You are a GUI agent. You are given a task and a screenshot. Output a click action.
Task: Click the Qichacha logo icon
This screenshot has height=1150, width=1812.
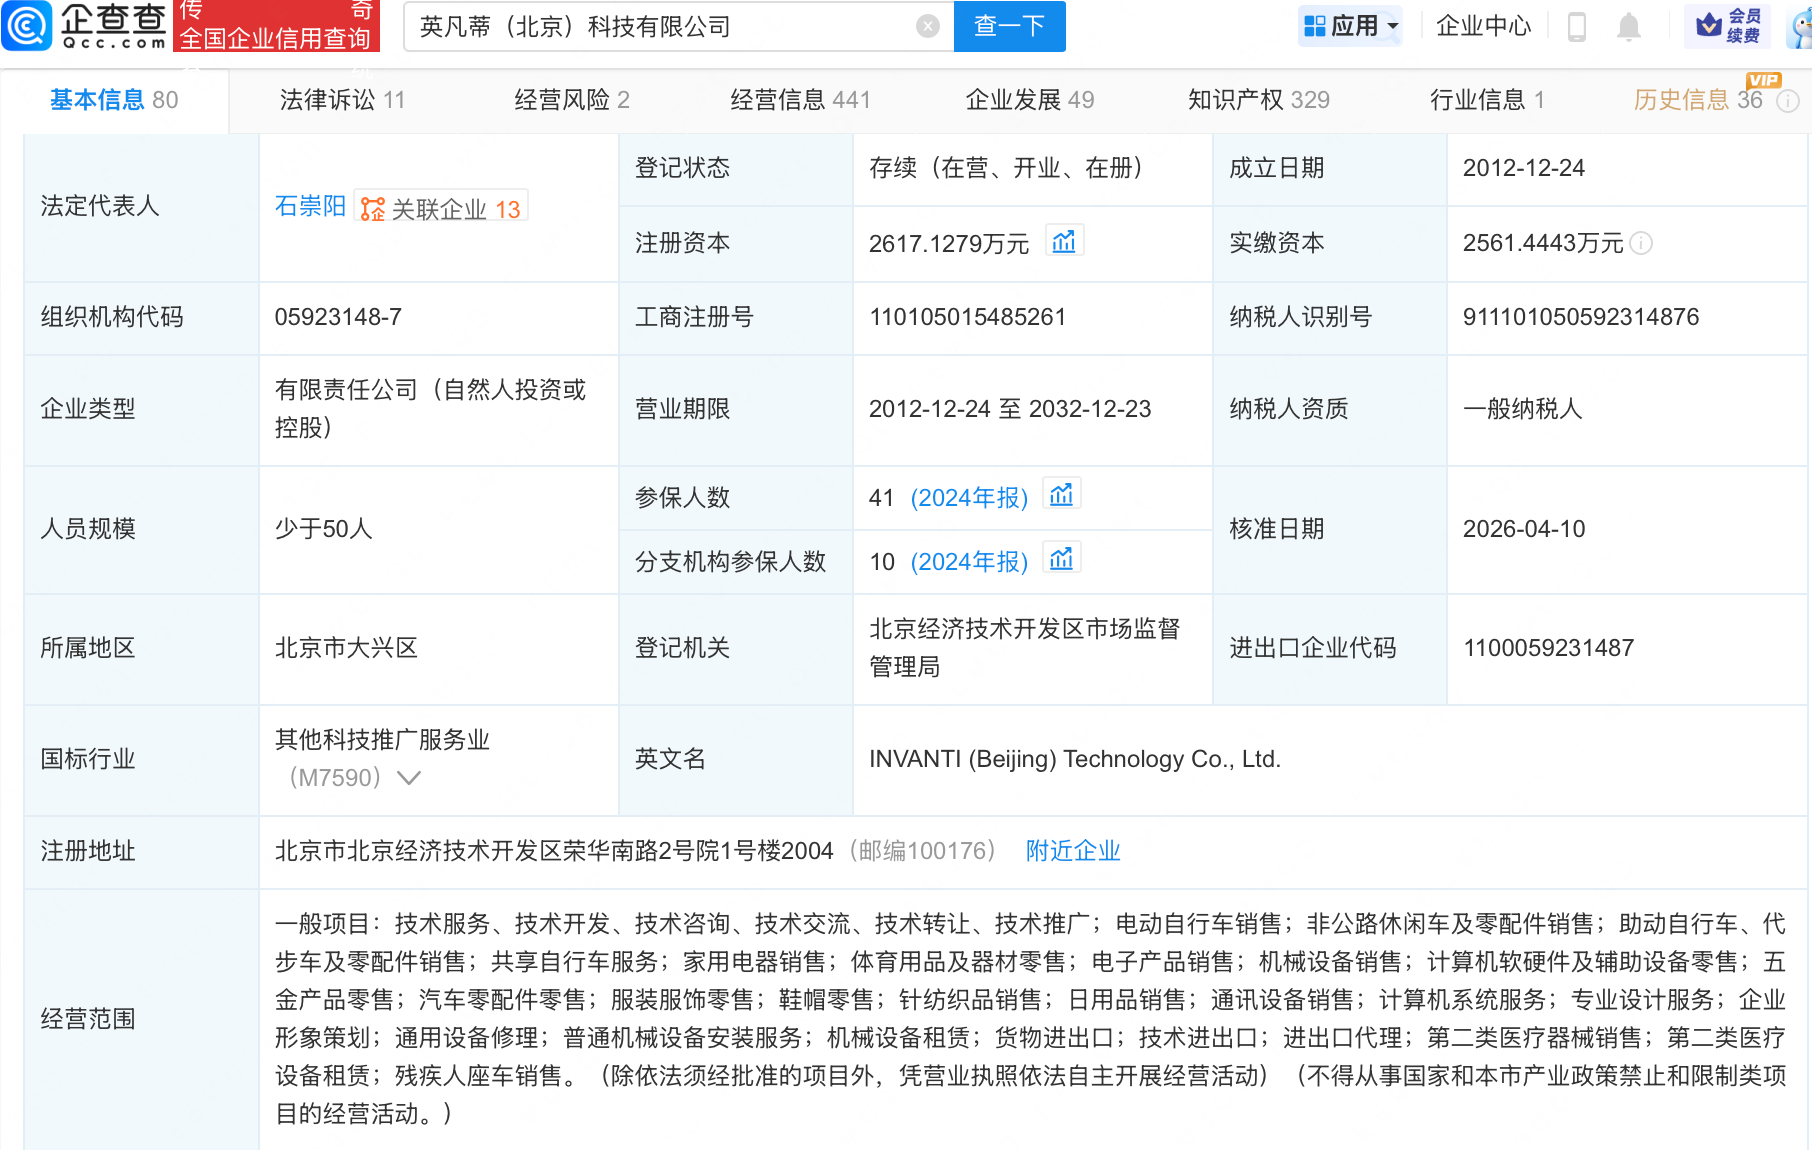click(27, 26)
